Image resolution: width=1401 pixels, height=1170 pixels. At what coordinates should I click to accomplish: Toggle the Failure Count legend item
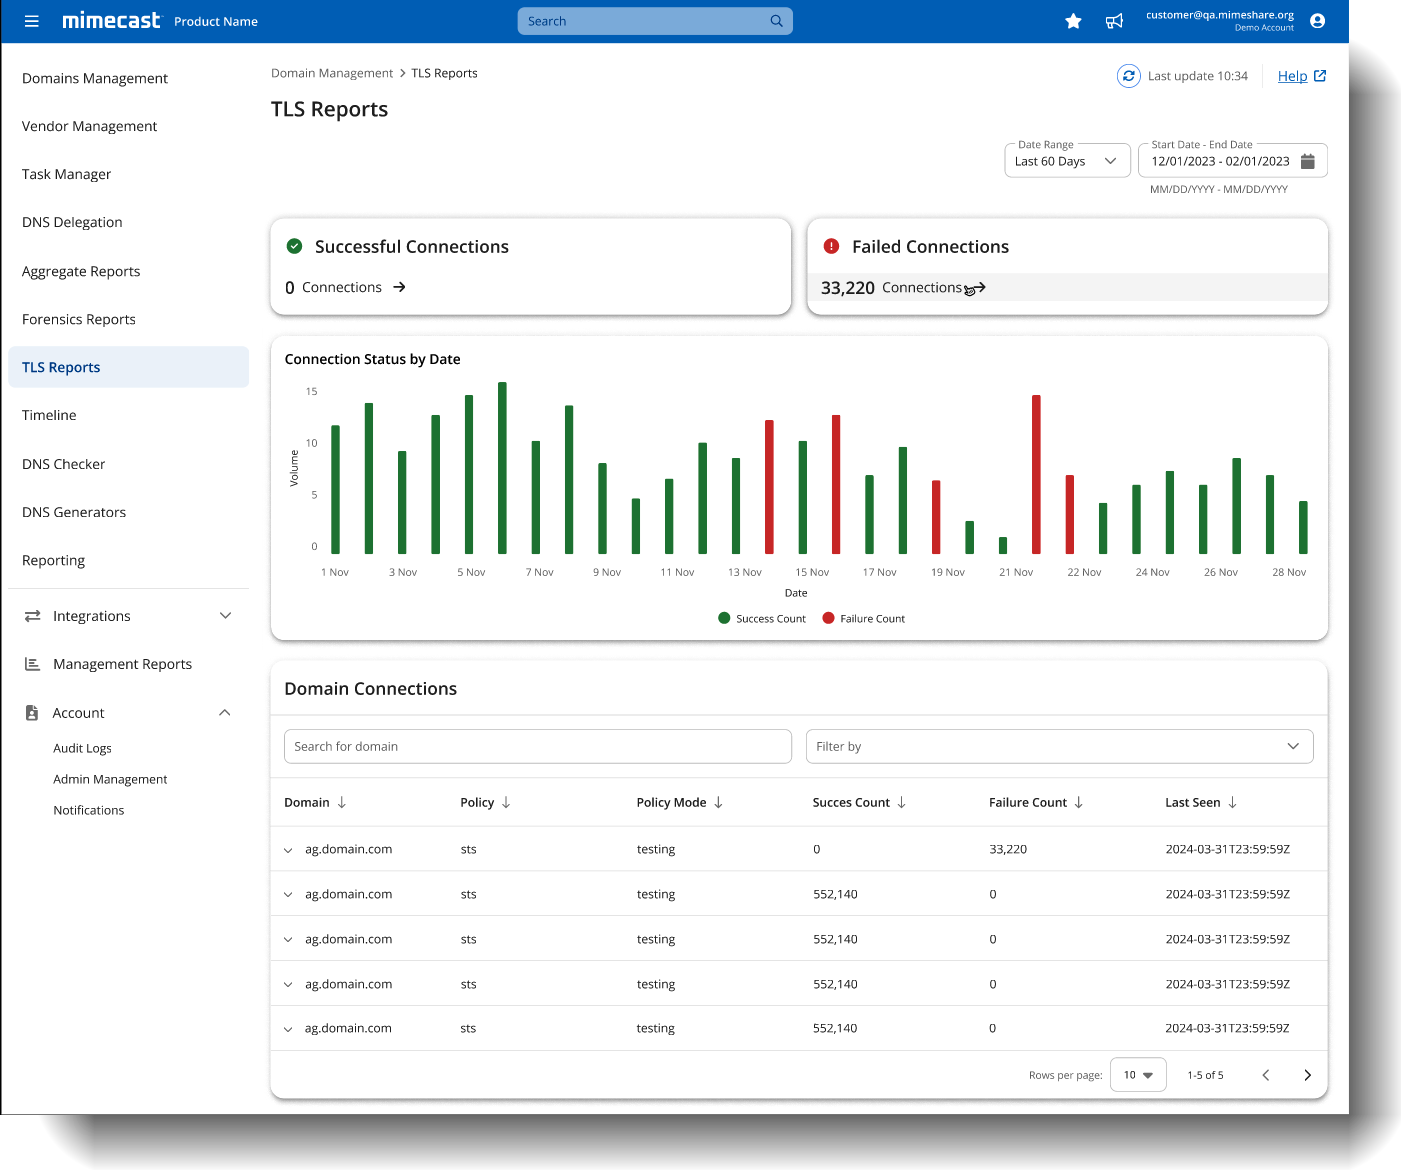click(x=863, y=618)
